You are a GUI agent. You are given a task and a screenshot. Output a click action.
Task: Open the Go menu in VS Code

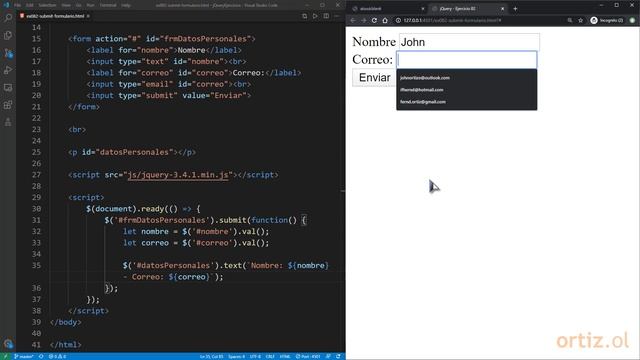click(78, 5)
